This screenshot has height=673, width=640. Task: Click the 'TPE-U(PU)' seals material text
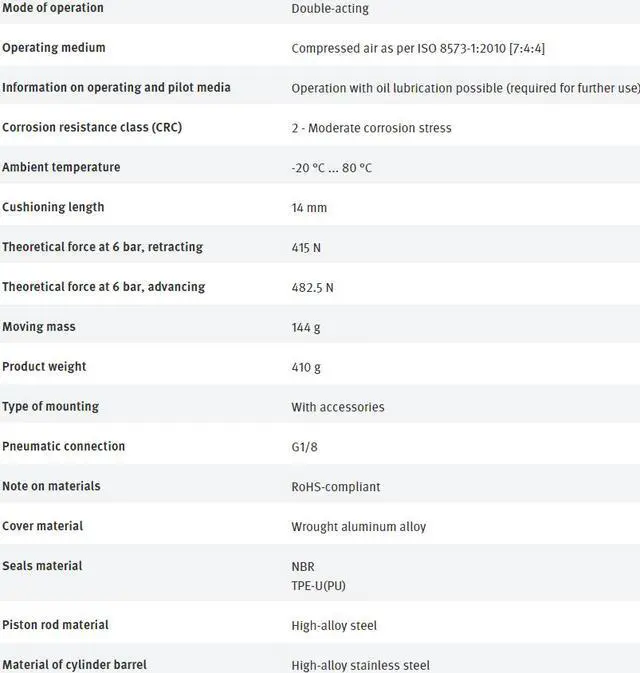(x=318, y=585)
